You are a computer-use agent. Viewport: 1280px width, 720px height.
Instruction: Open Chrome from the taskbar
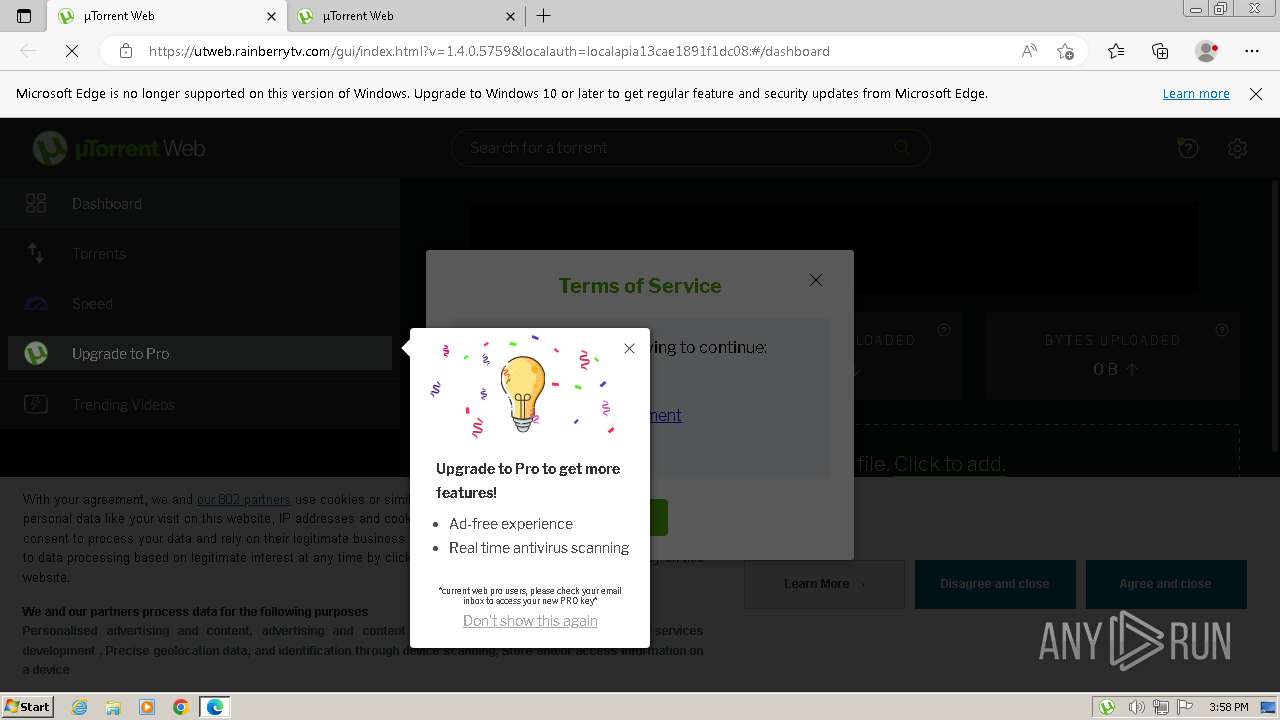coord(181,706)
